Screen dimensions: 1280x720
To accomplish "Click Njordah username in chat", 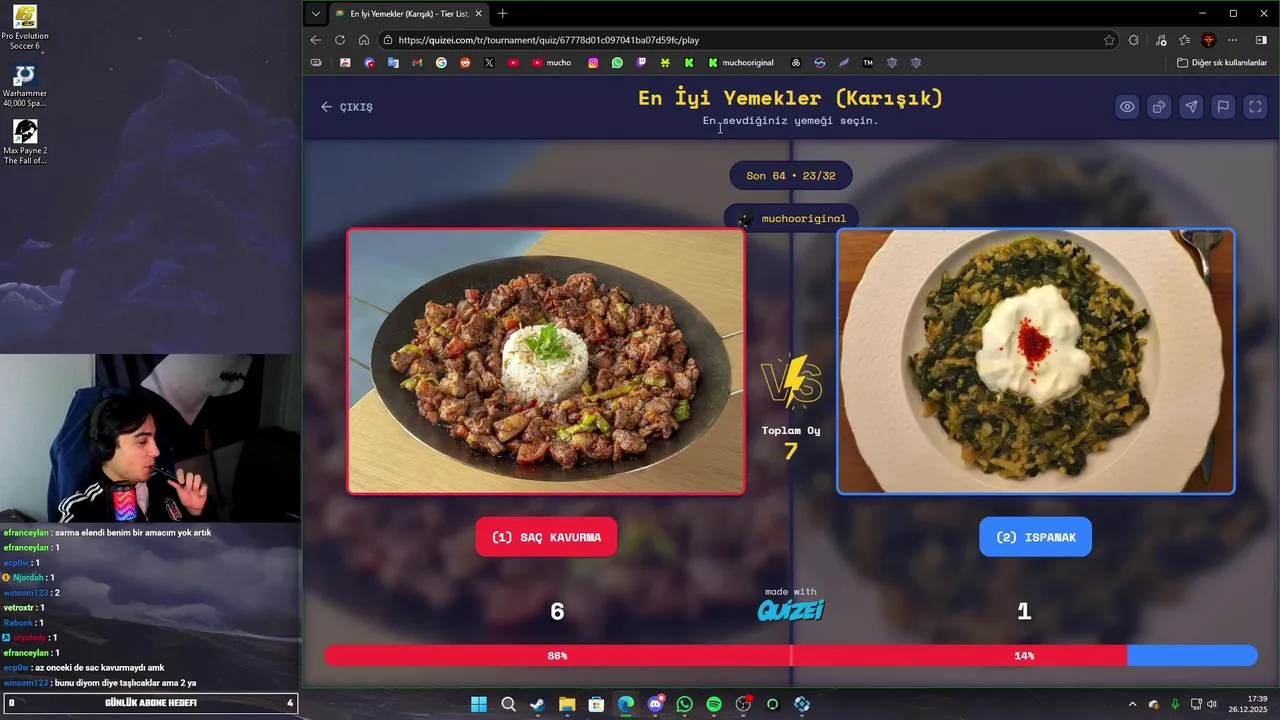I will [x=29, y=578].
